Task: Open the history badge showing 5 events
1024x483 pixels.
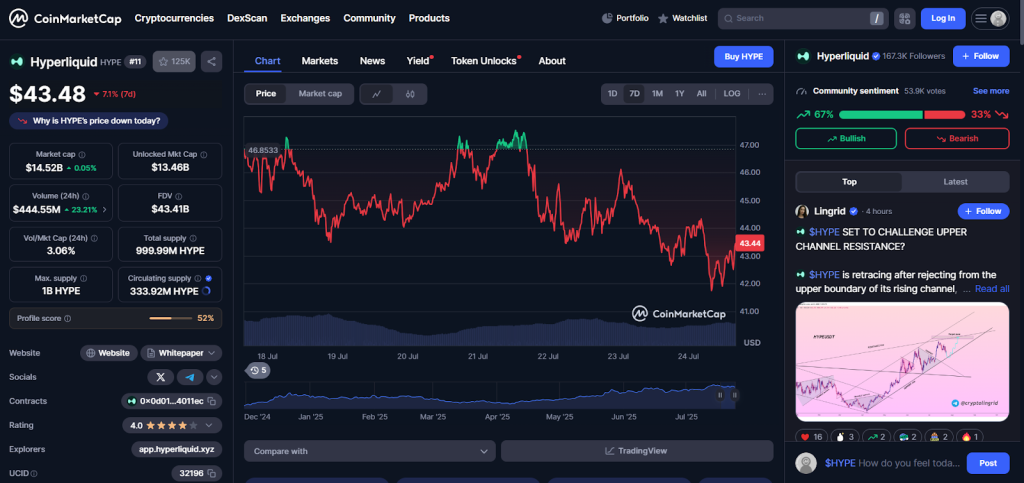Action: [258, 370]
